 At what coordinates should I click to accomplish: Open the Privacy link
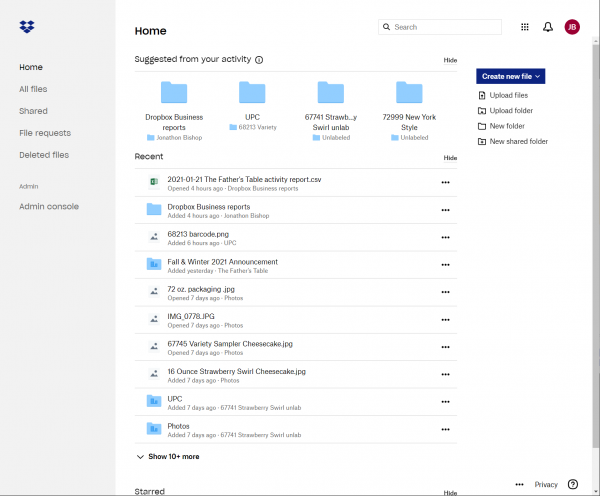tap(546, 484)
